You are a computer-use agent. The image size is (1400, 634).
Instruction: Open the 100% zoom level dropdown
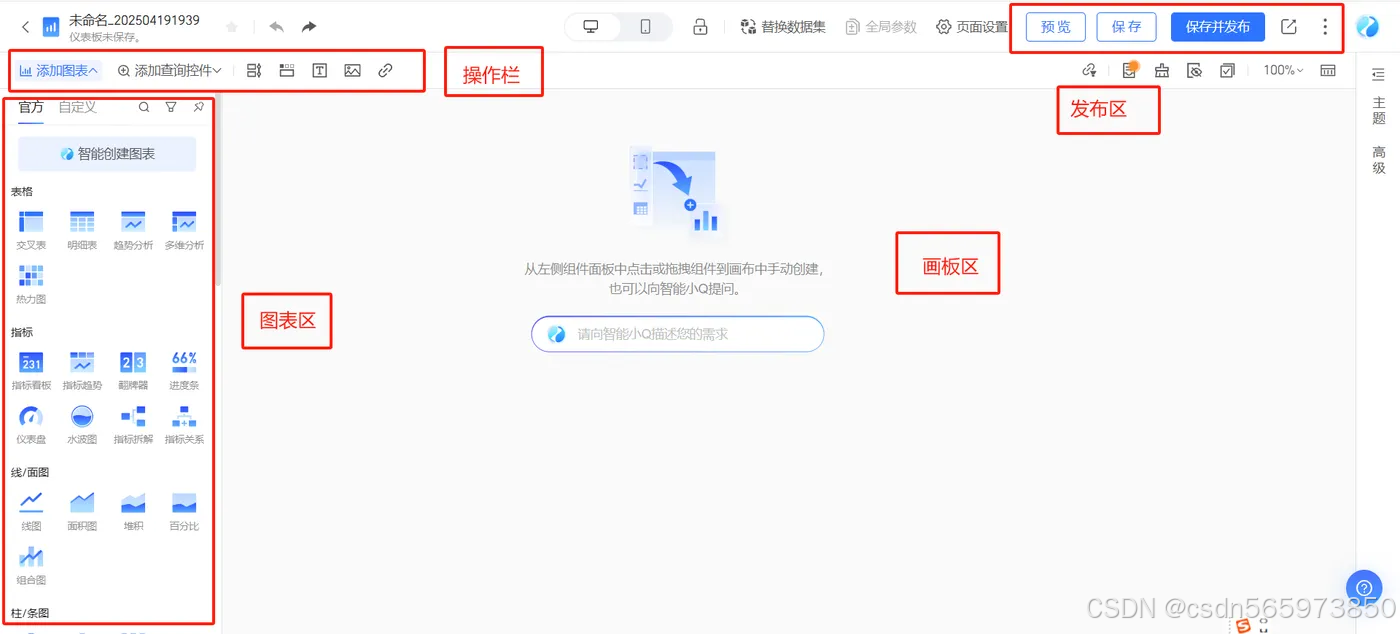click(x=1282, y=70)
